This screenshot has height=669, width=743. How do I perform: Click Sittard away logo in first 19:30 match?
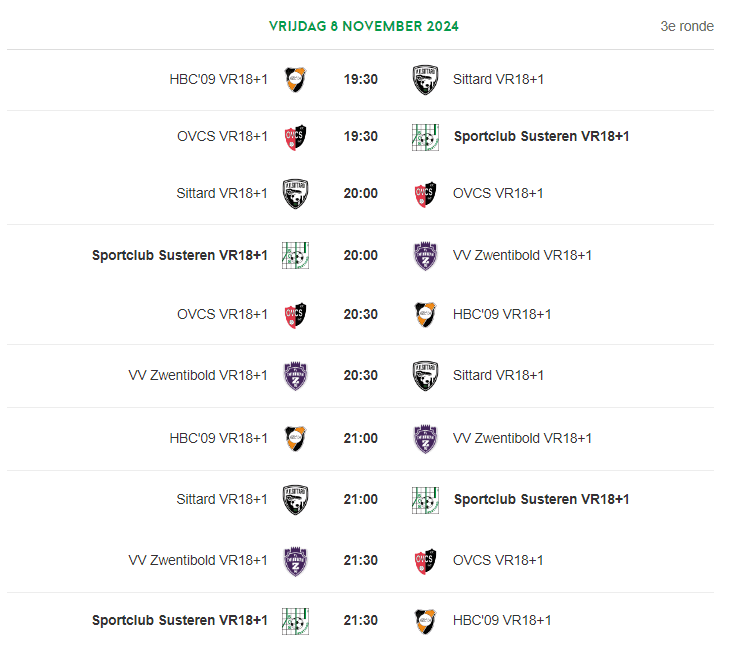coord(425,79)
